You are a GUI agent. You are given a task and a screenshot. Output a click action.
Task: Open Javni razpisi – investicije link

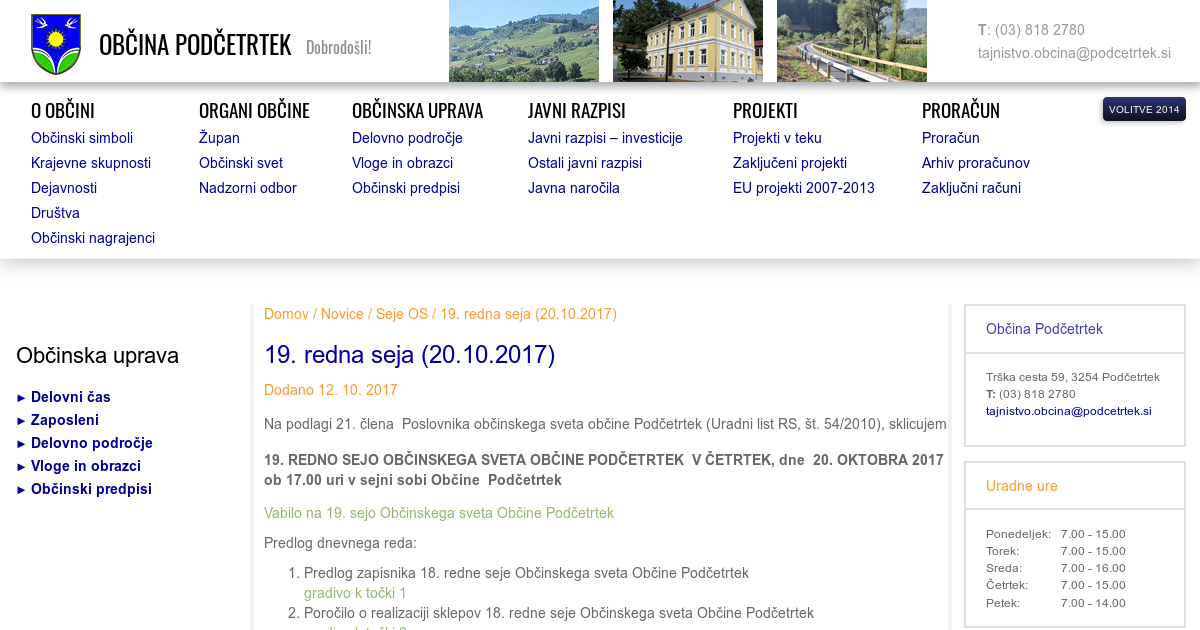coord(605,138)
